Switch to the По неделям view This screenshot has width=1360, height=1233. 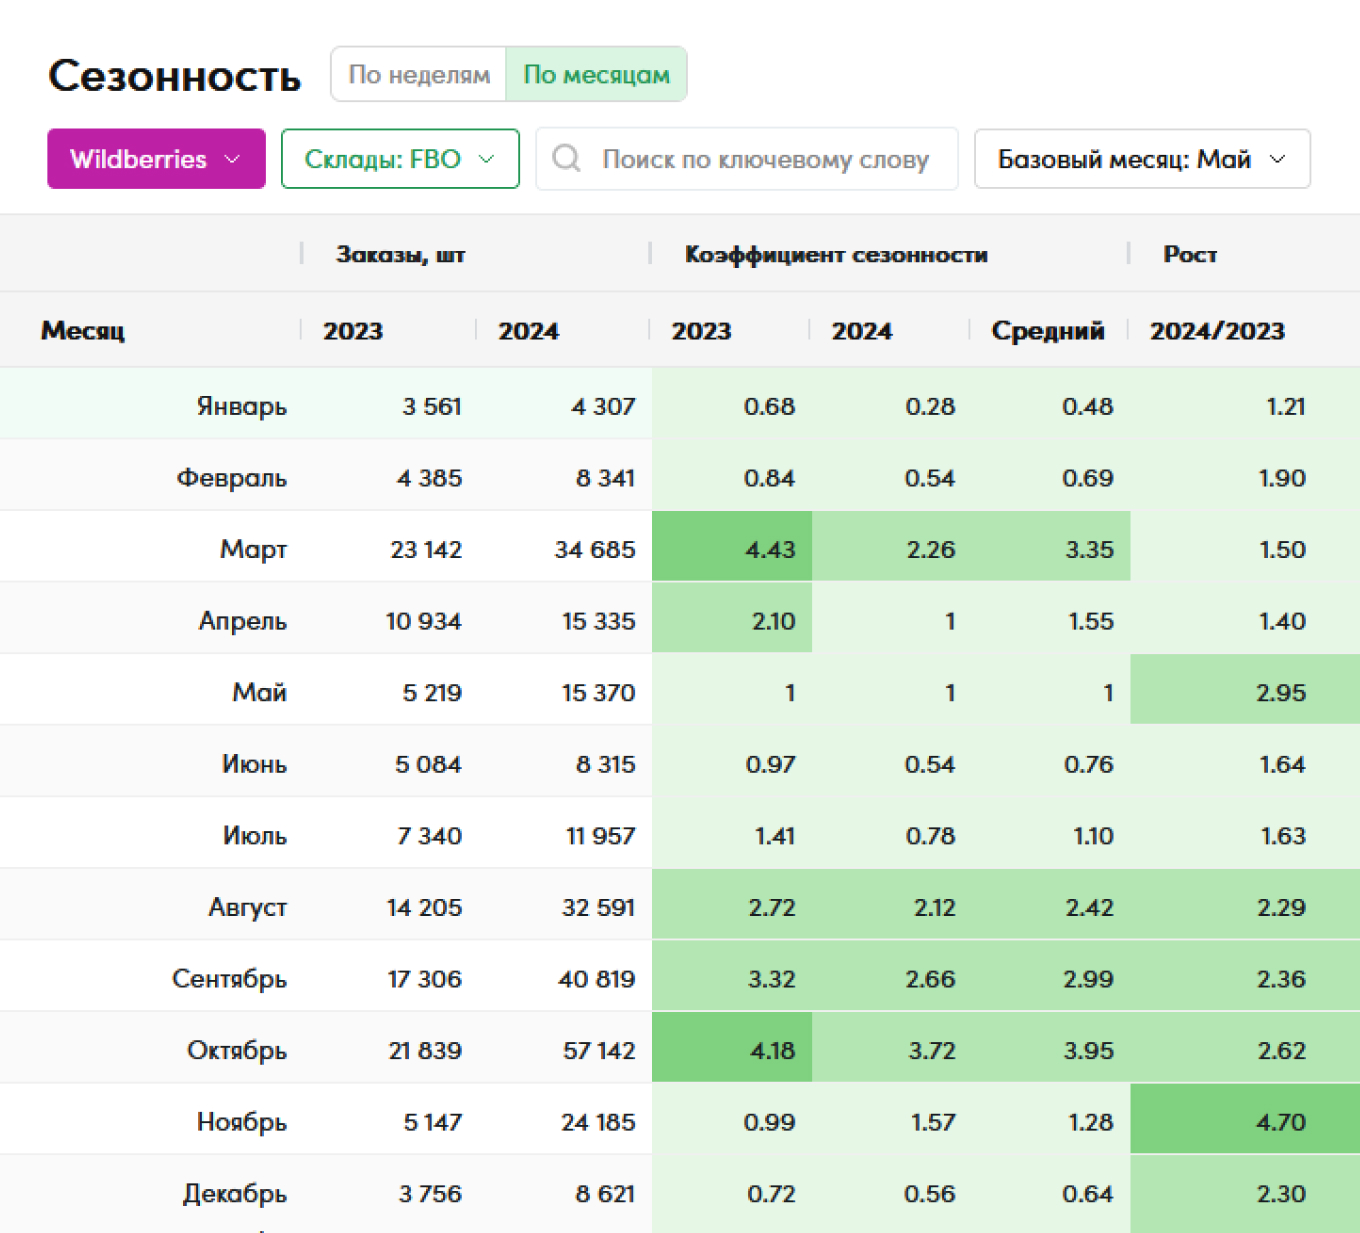pos(419,75)
